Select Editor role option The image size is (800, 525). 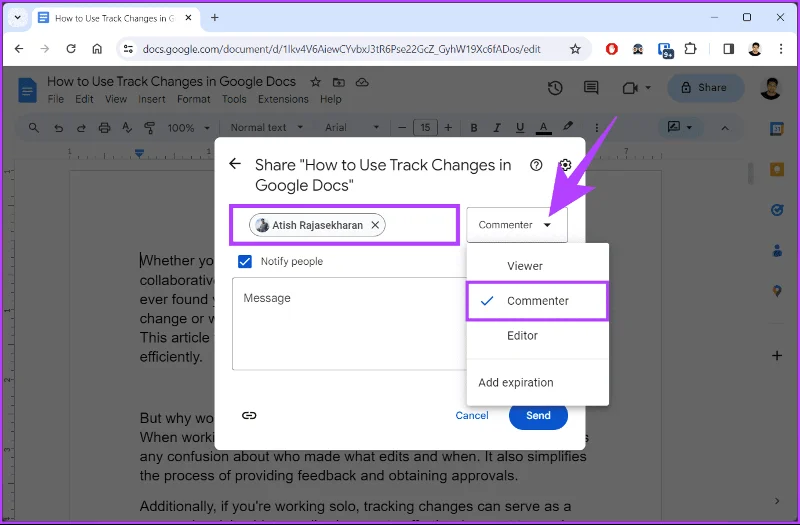click(x=537, y=336)
